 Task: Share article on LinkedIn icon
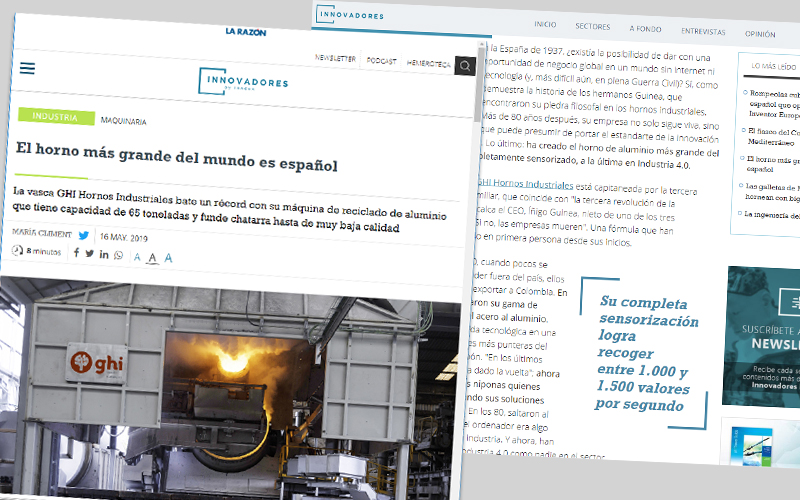click(x=104, y=254)
